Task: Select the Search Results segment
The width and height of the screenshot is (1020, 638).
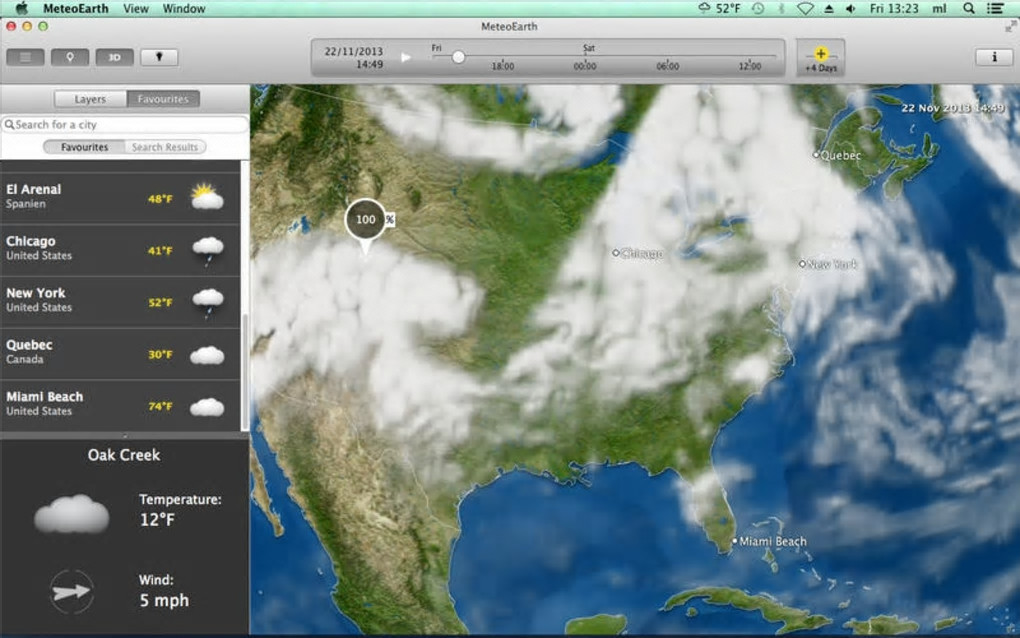Action: click(x=165, y=147)
